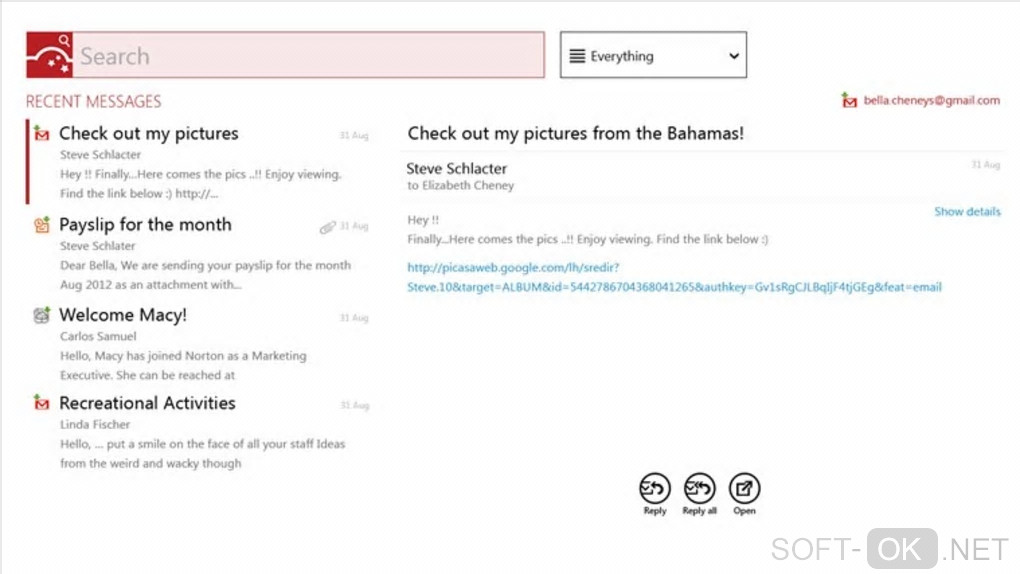Click the red search logo icon
The image size is (1020, 574).
tap(50, 55)
